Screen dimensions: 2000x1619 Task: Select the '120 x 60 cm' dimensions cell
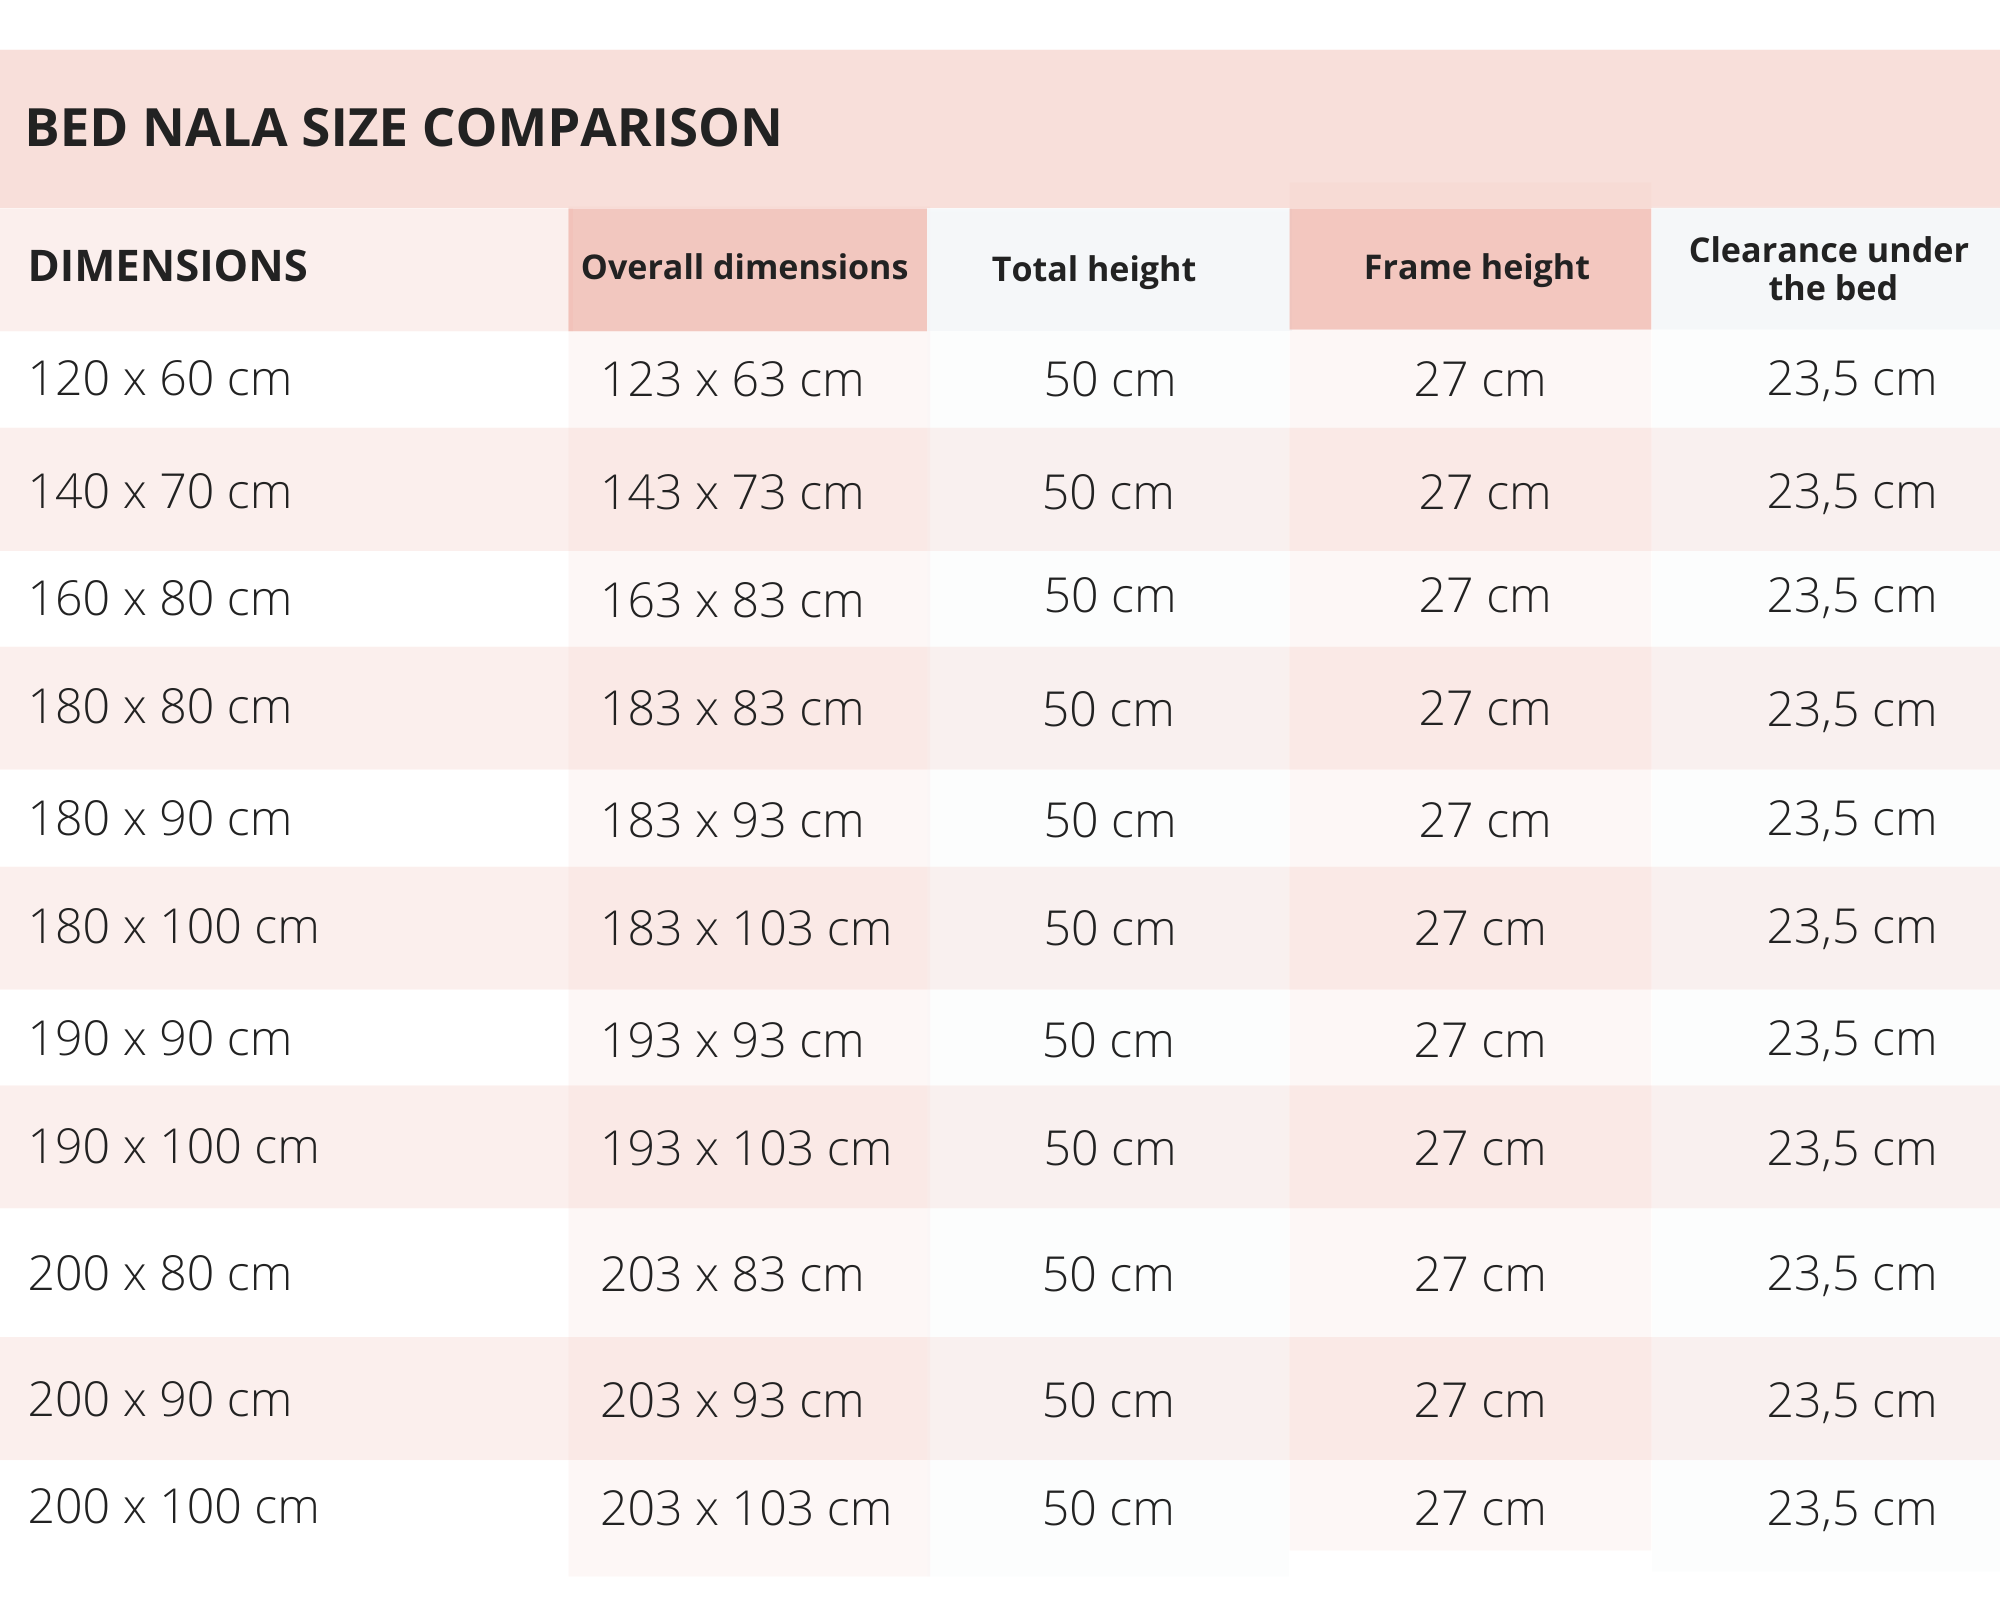[x=160, y=379]
